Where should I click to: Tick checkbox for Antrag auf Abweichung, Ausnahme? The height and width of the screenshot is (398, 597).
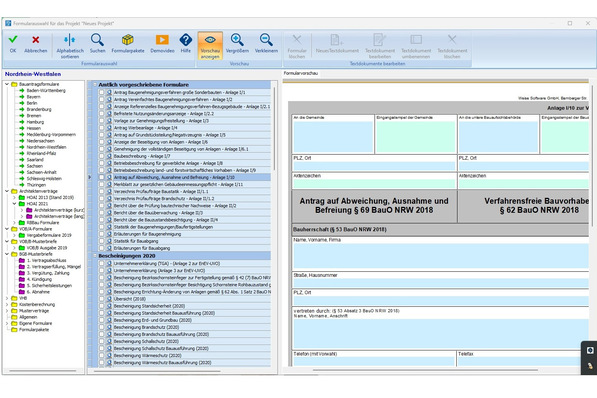(102, 177)
